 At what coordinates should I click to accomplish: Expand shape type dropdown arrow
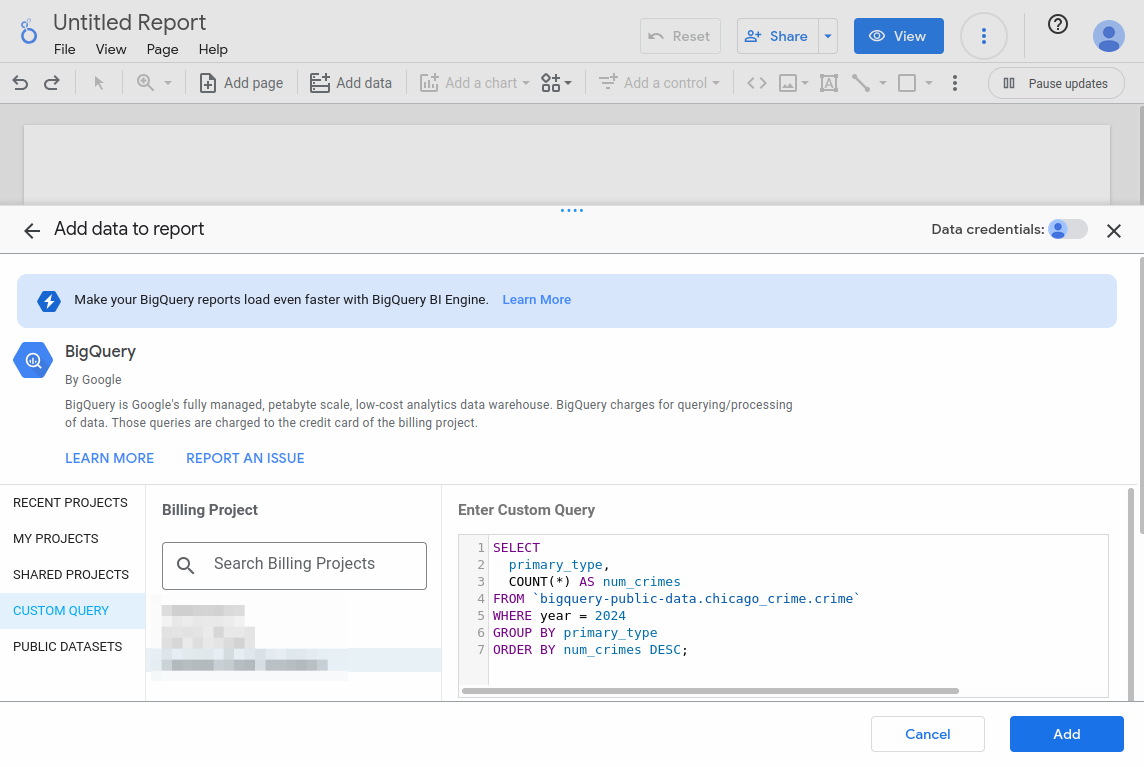click(929, 83)
